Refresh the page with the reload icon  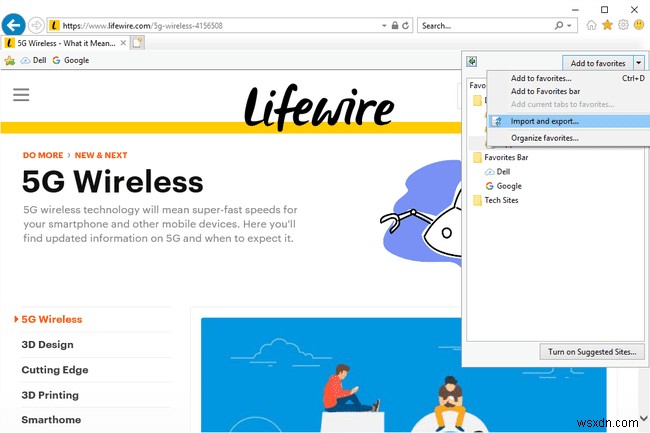click(x=405, y=26)
